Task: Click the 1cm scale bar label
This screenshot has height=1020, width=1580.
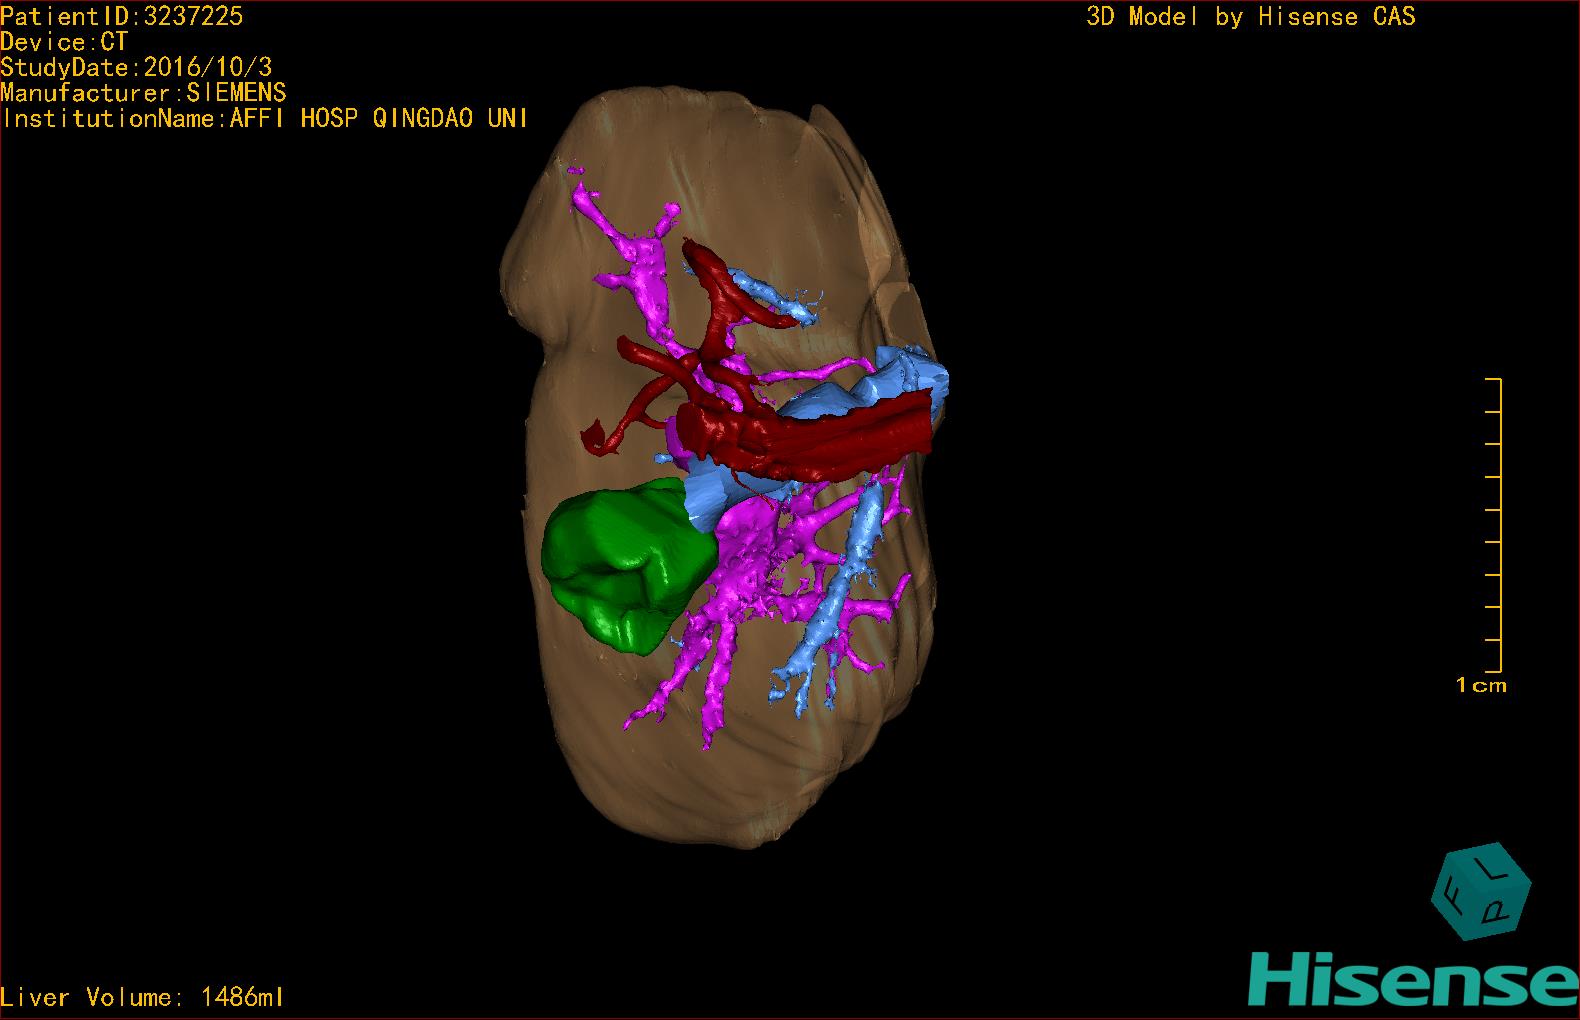Action: pyautogui.click(x=1481, y=686)
